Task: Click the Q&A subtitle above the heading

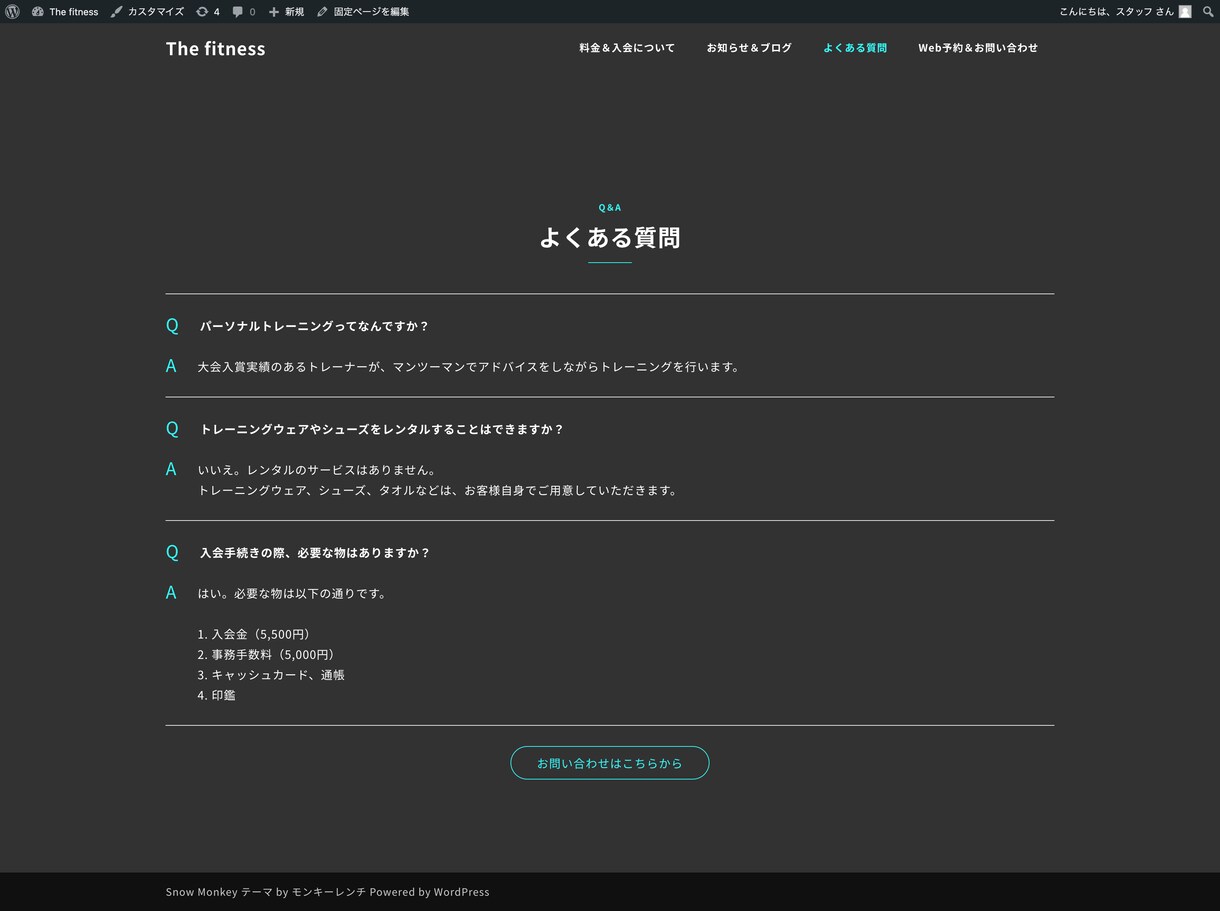Action: 610,207
